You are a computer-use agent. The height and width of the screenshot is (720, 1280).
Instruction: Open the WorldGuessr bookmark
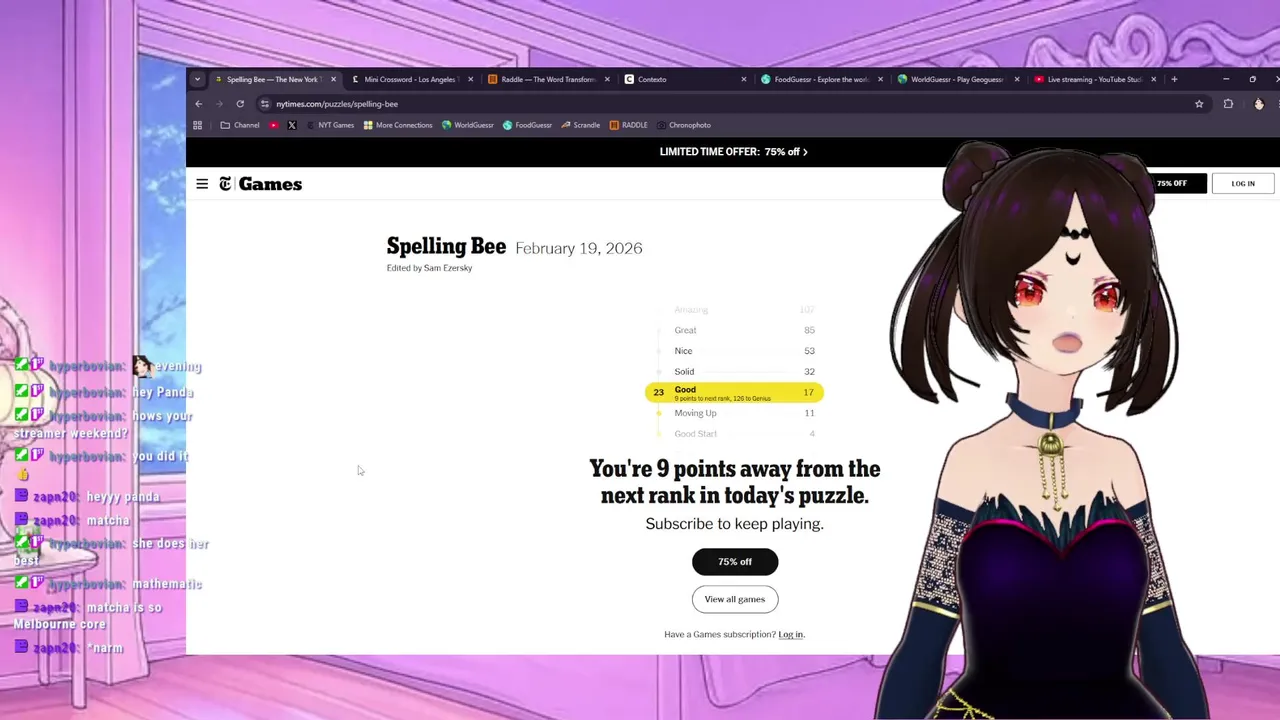[x=468, y=125]
